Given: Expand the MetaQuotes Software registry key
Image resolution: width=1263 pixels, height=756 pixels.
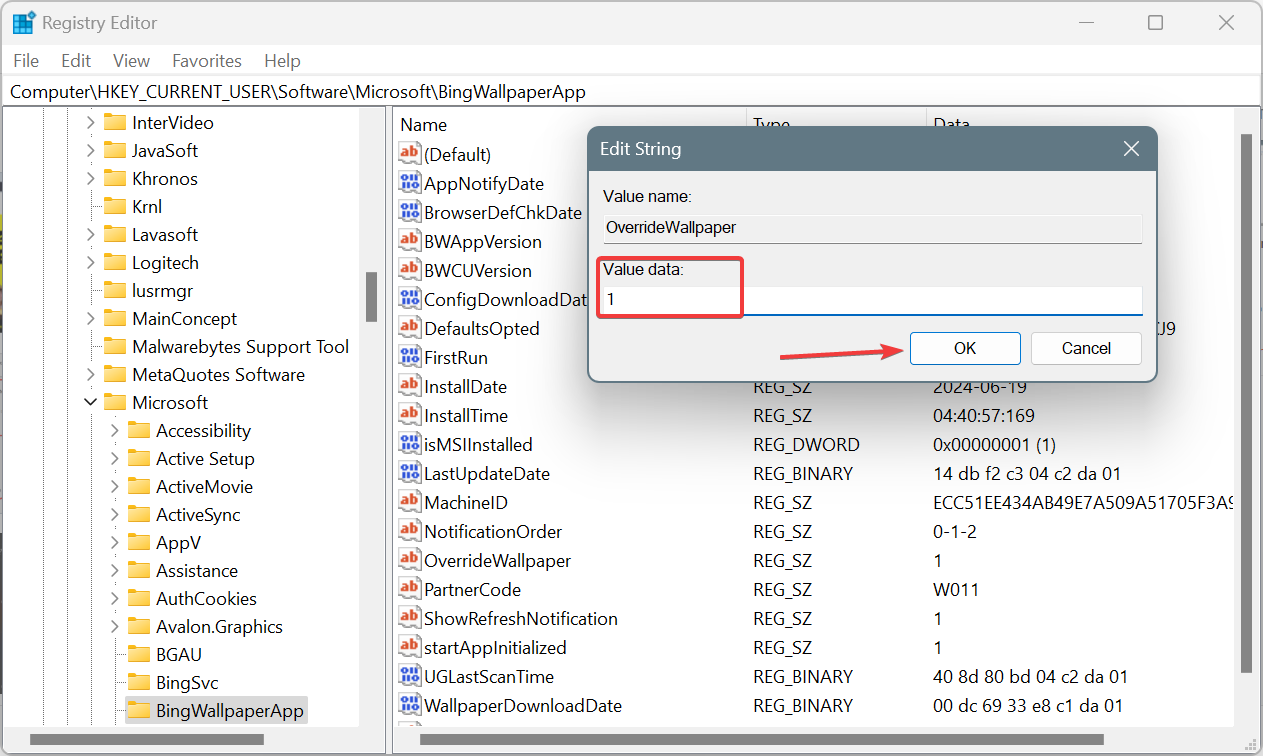Looking at the screenshot, I should pyautogui.click(x=90, y=375).
